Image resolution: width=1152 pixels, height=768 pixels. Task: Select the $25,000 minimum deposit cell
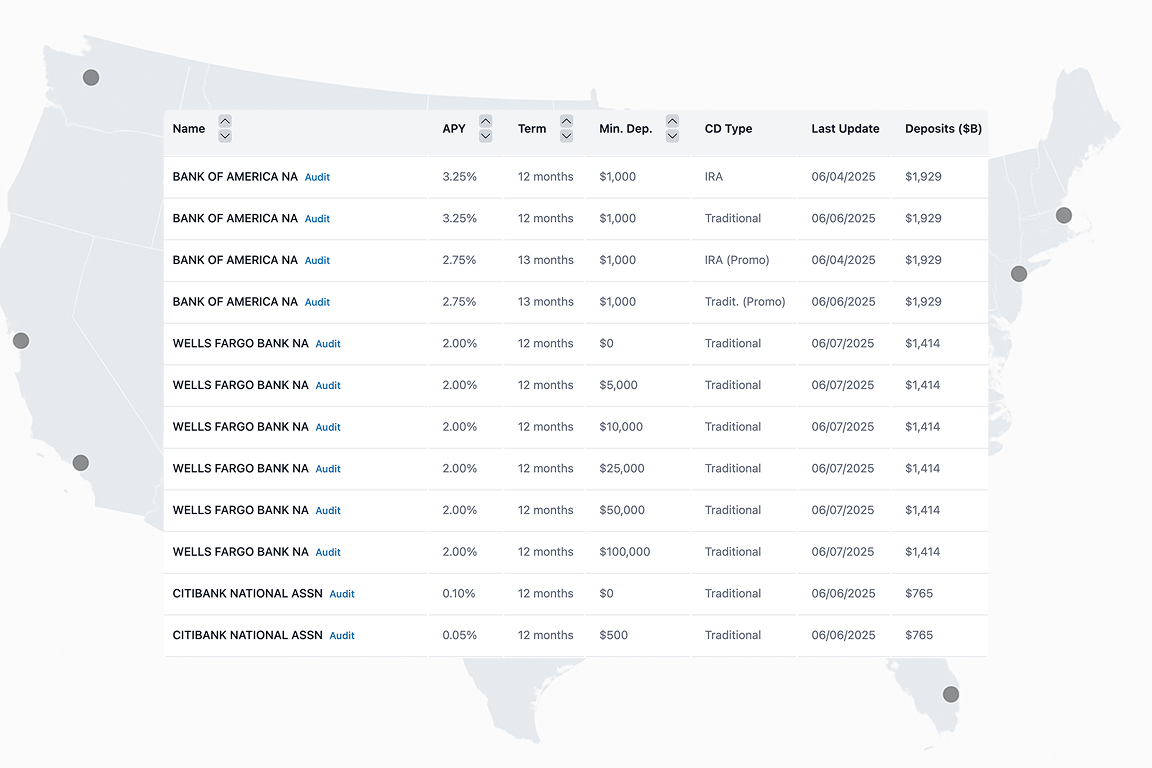[x=622, y=468]
